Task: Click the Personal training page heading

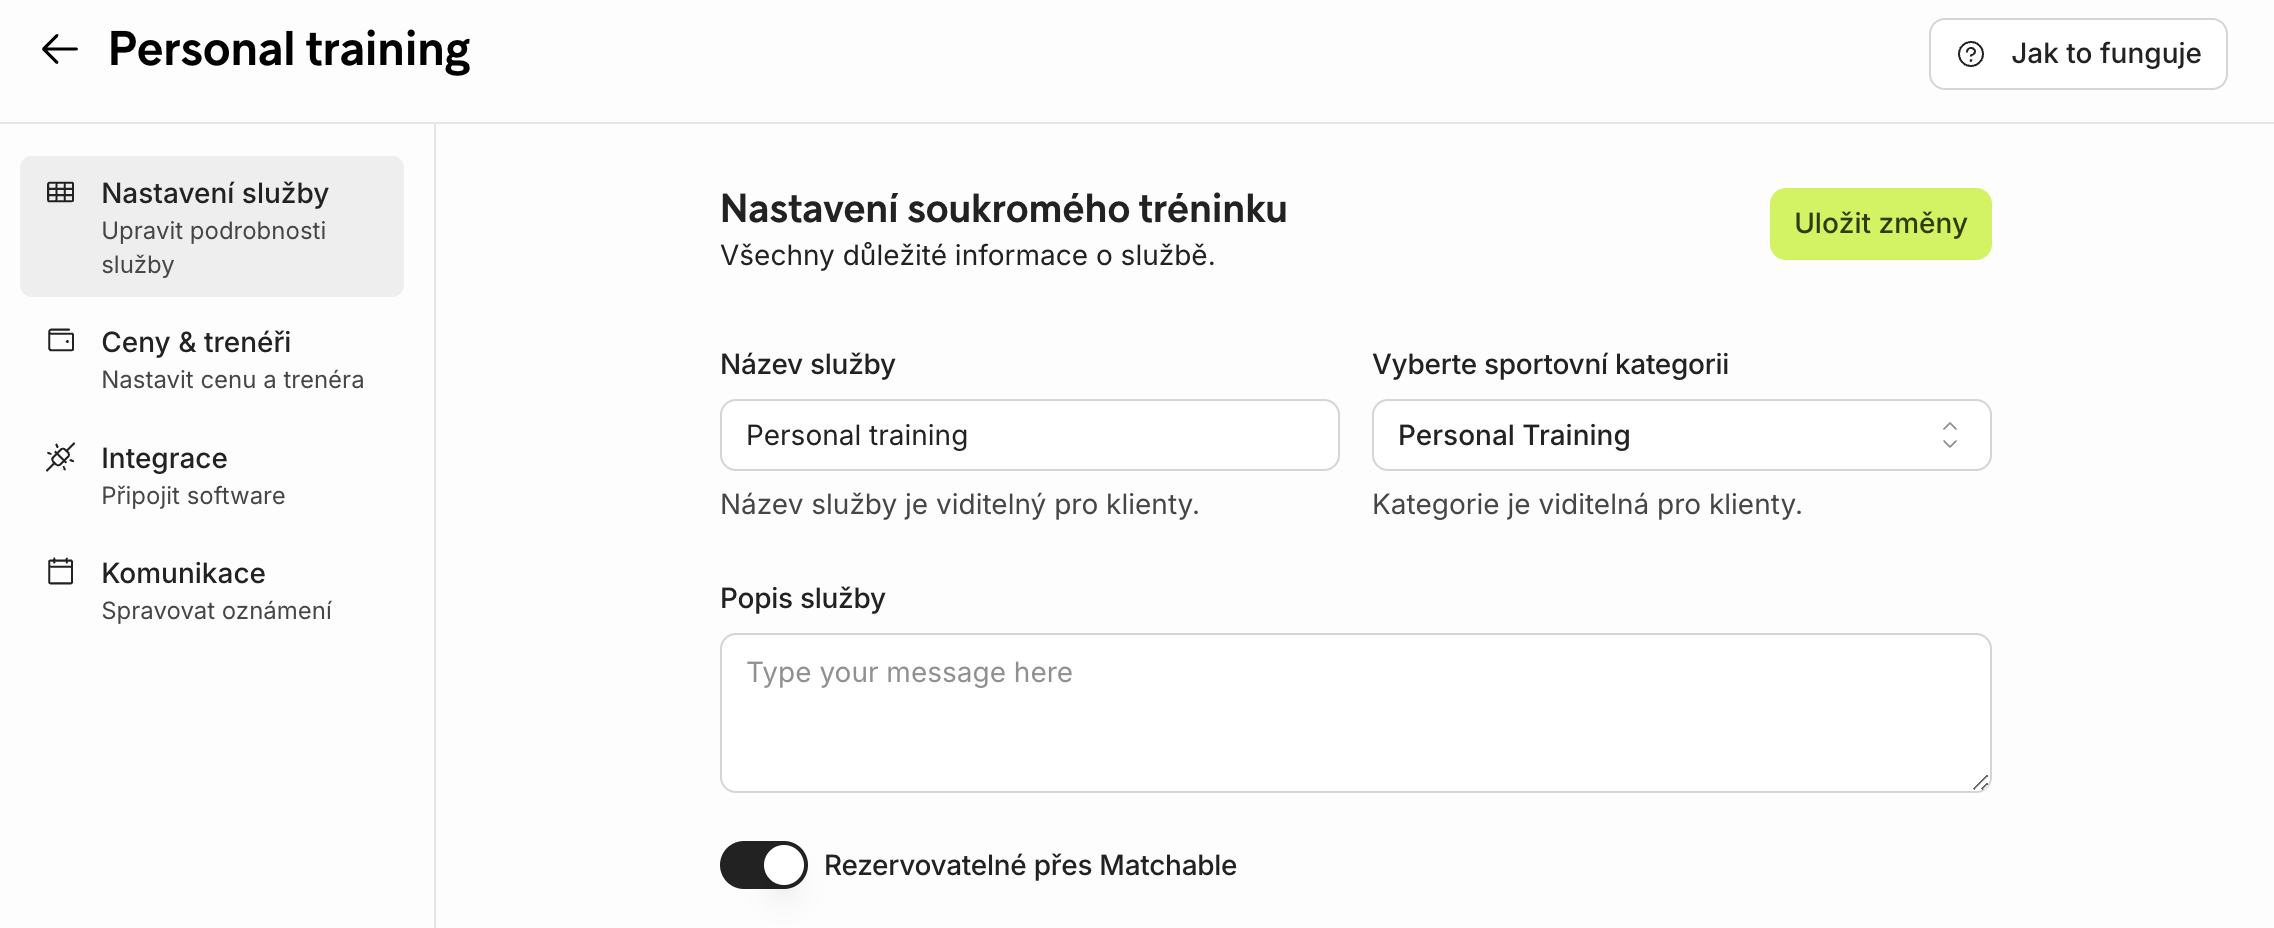Action: (x=289, y=49)
